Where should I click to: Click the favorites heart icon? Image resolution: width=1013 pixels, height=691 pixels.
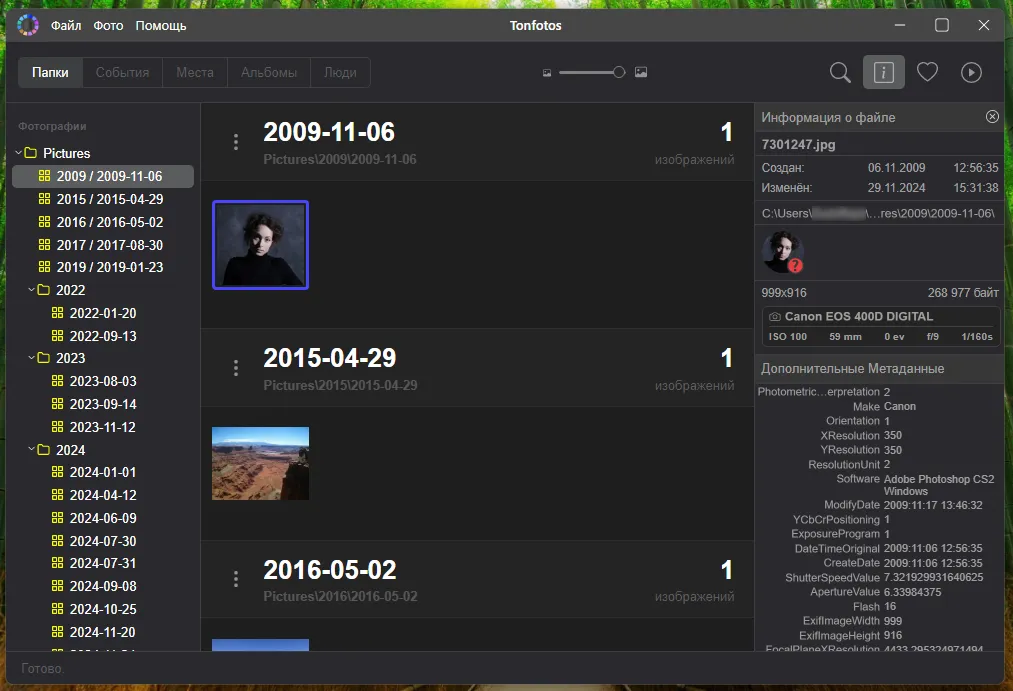pyautogui.click(x=927, y=72)
